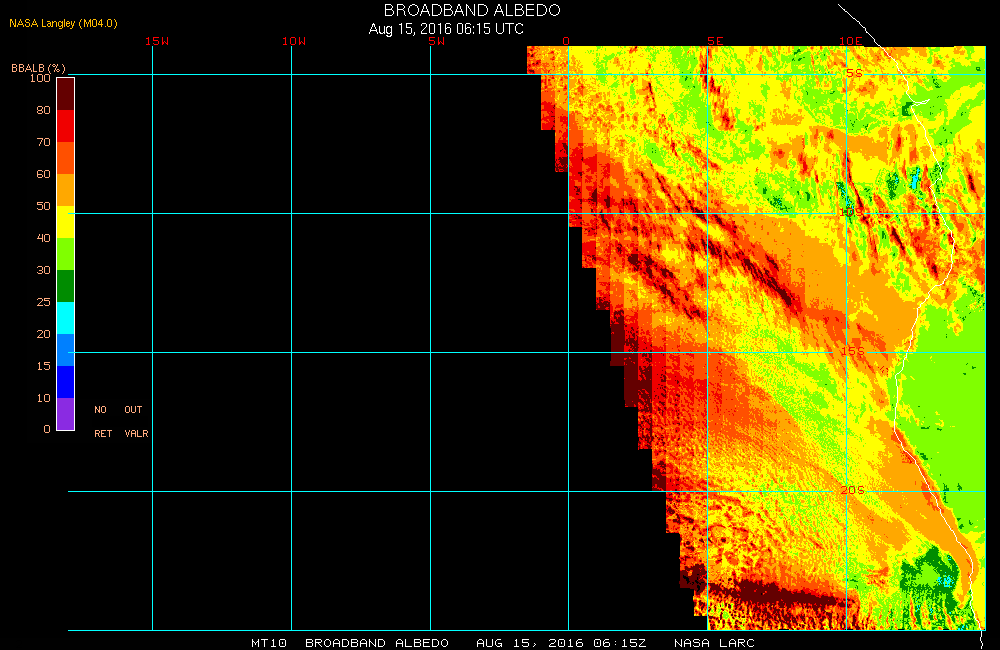
Task: Click the 0 longitude label at top
Action: pyautogui.click(x=566, y=41)
